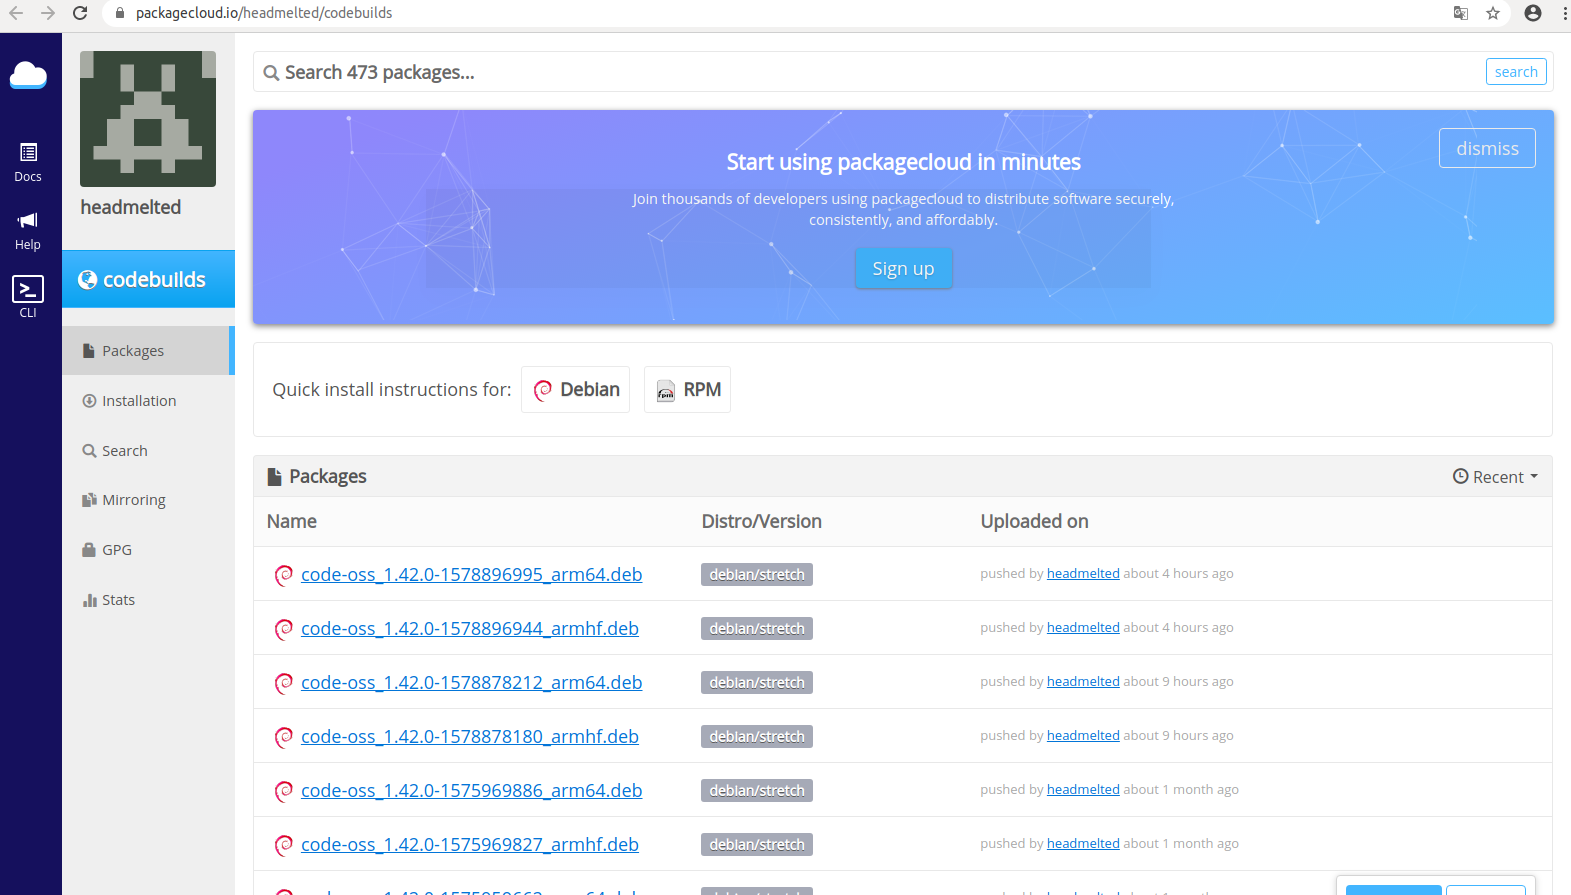Image resolution: width=1571 pixels, height=895 pixels.
Task: Click Debian swirl icon of 1578878180_armhf package
Action: (x=284, y=737)
